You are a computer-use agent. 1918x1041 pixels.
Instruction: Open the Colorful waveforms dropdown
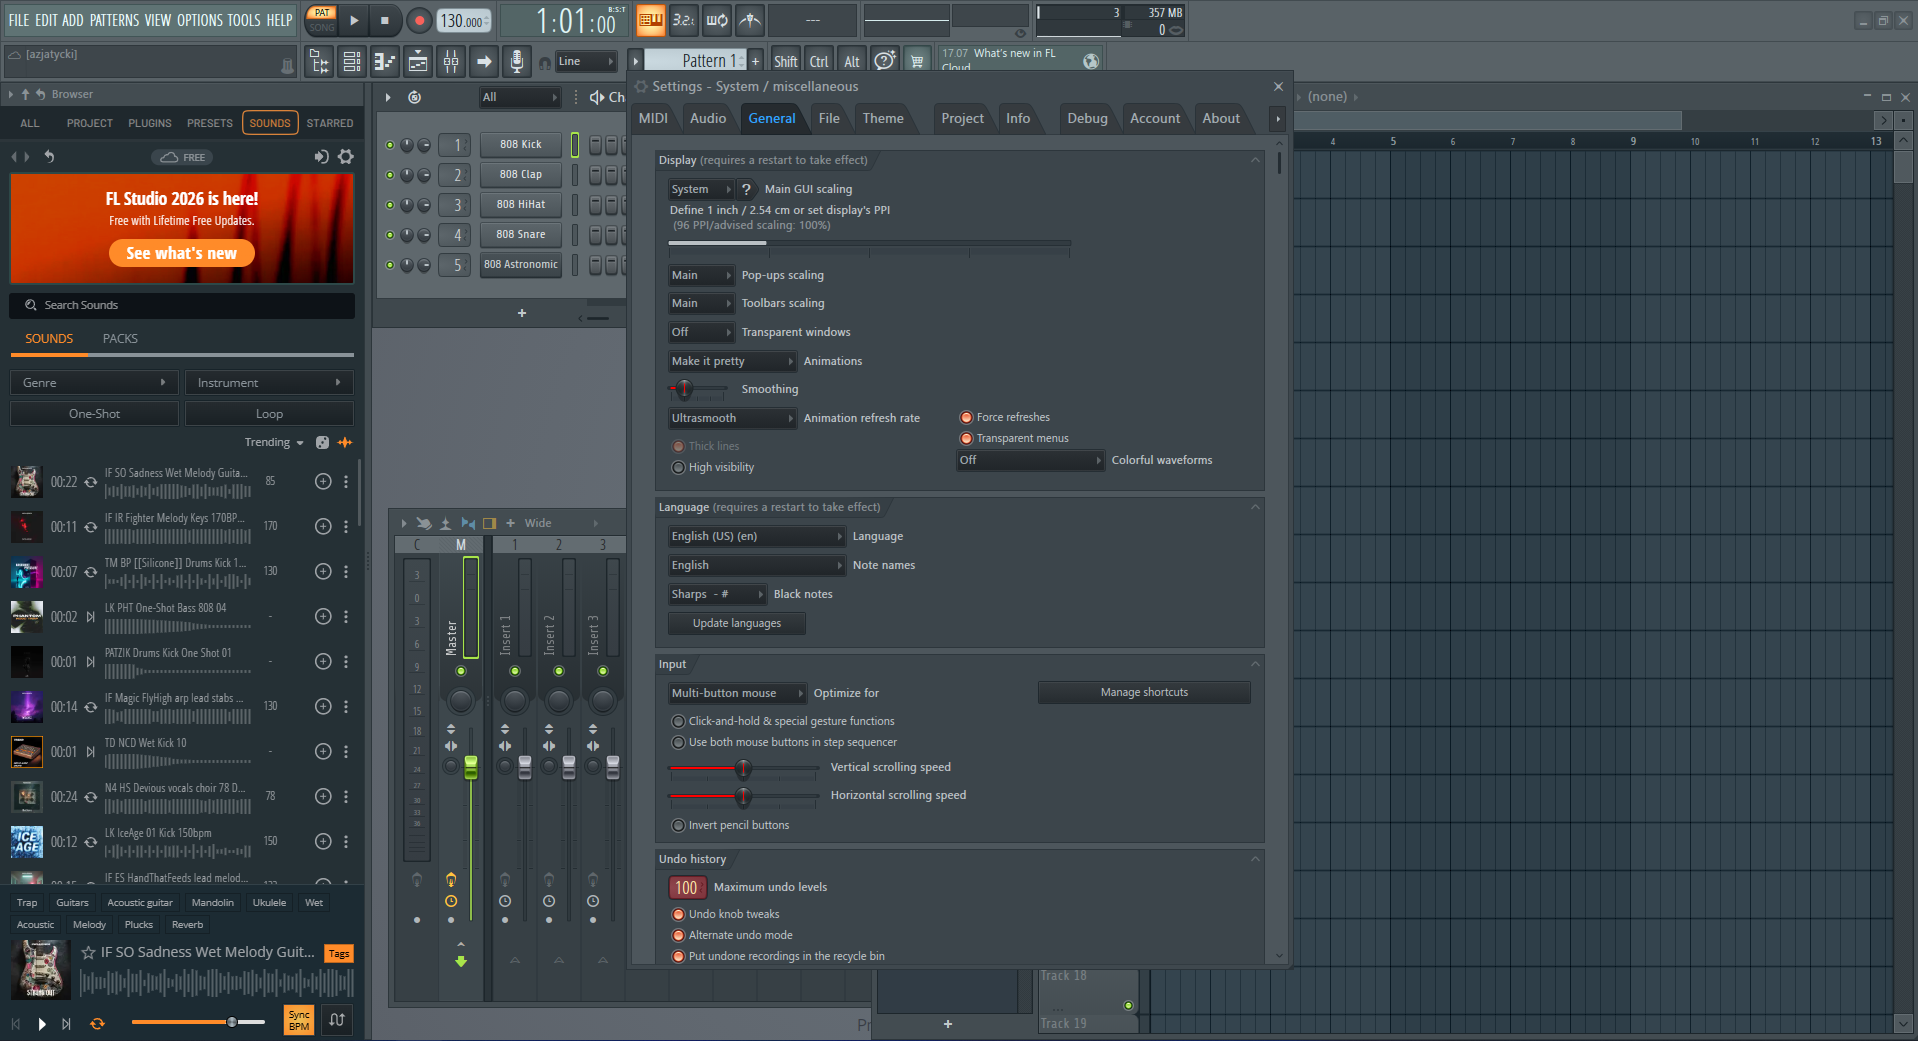(x=1030, y=460)
